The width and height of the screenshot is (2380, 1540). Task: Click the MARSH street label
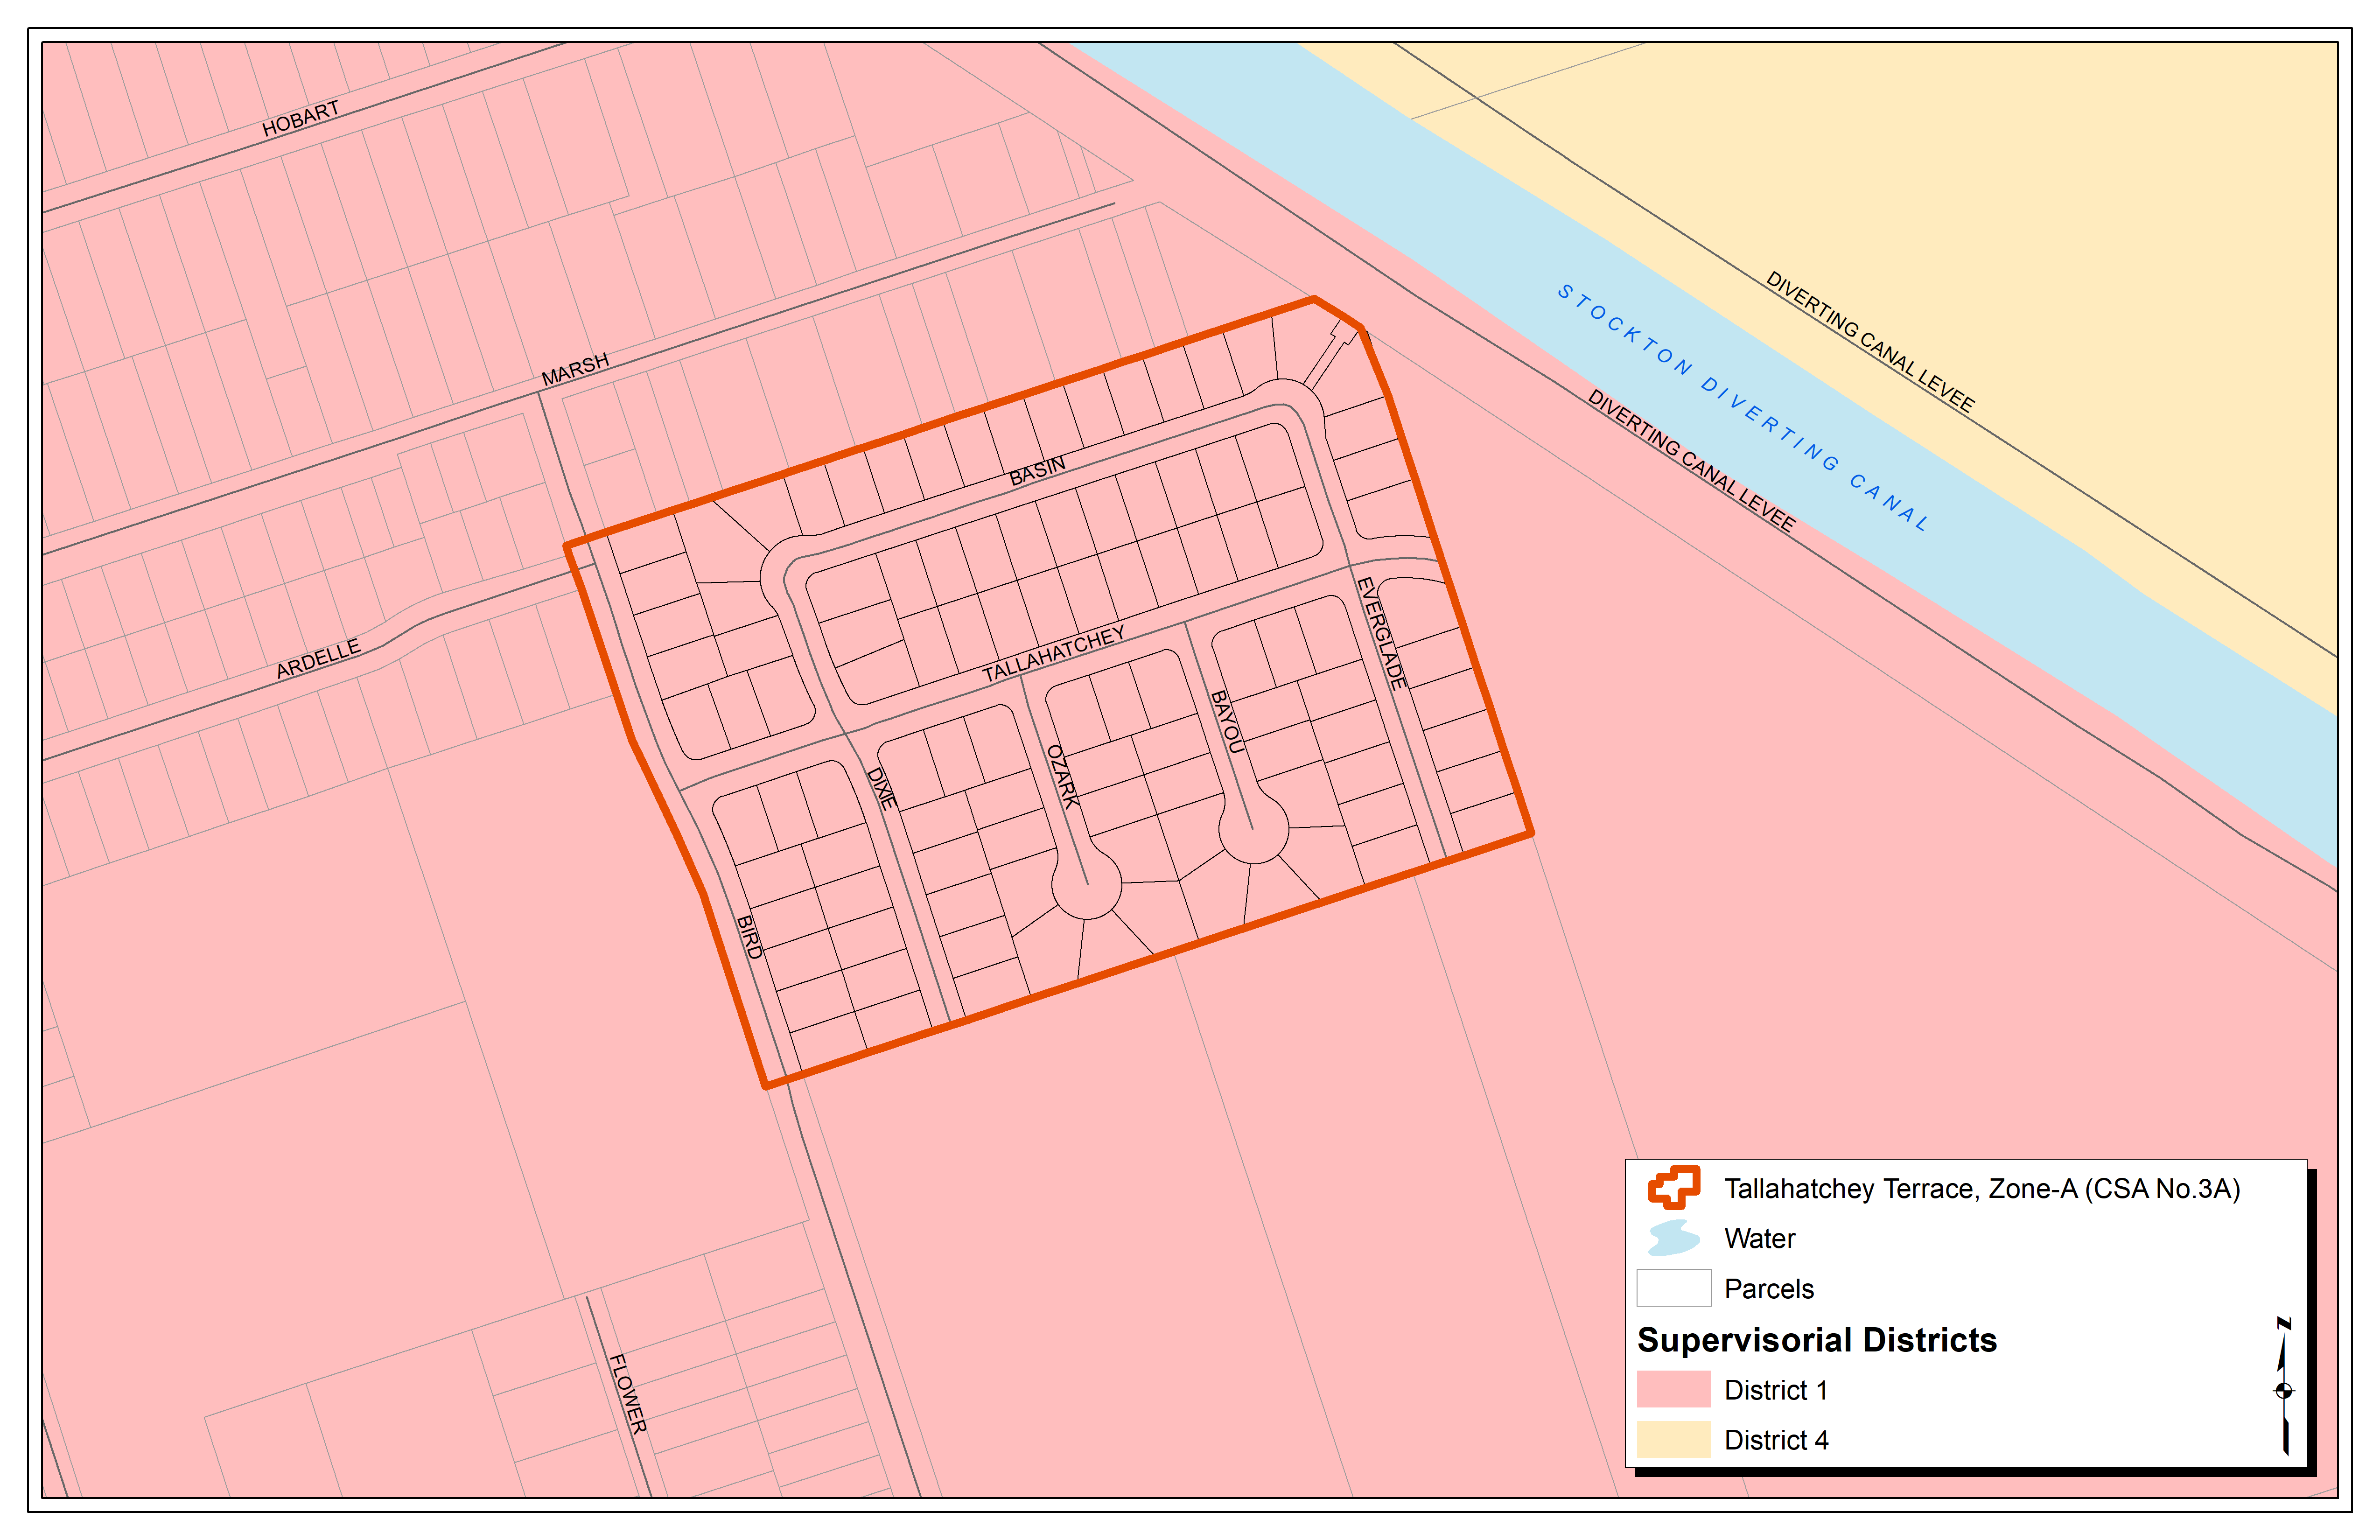tap(575, 369)
